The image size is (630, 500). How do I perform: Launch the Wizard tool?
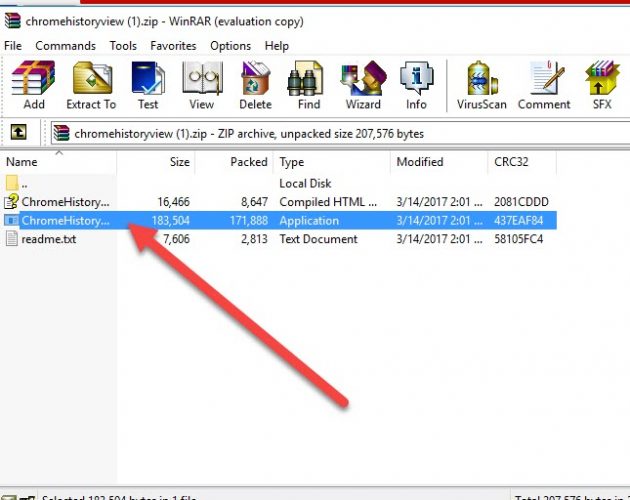coord(363,85)
